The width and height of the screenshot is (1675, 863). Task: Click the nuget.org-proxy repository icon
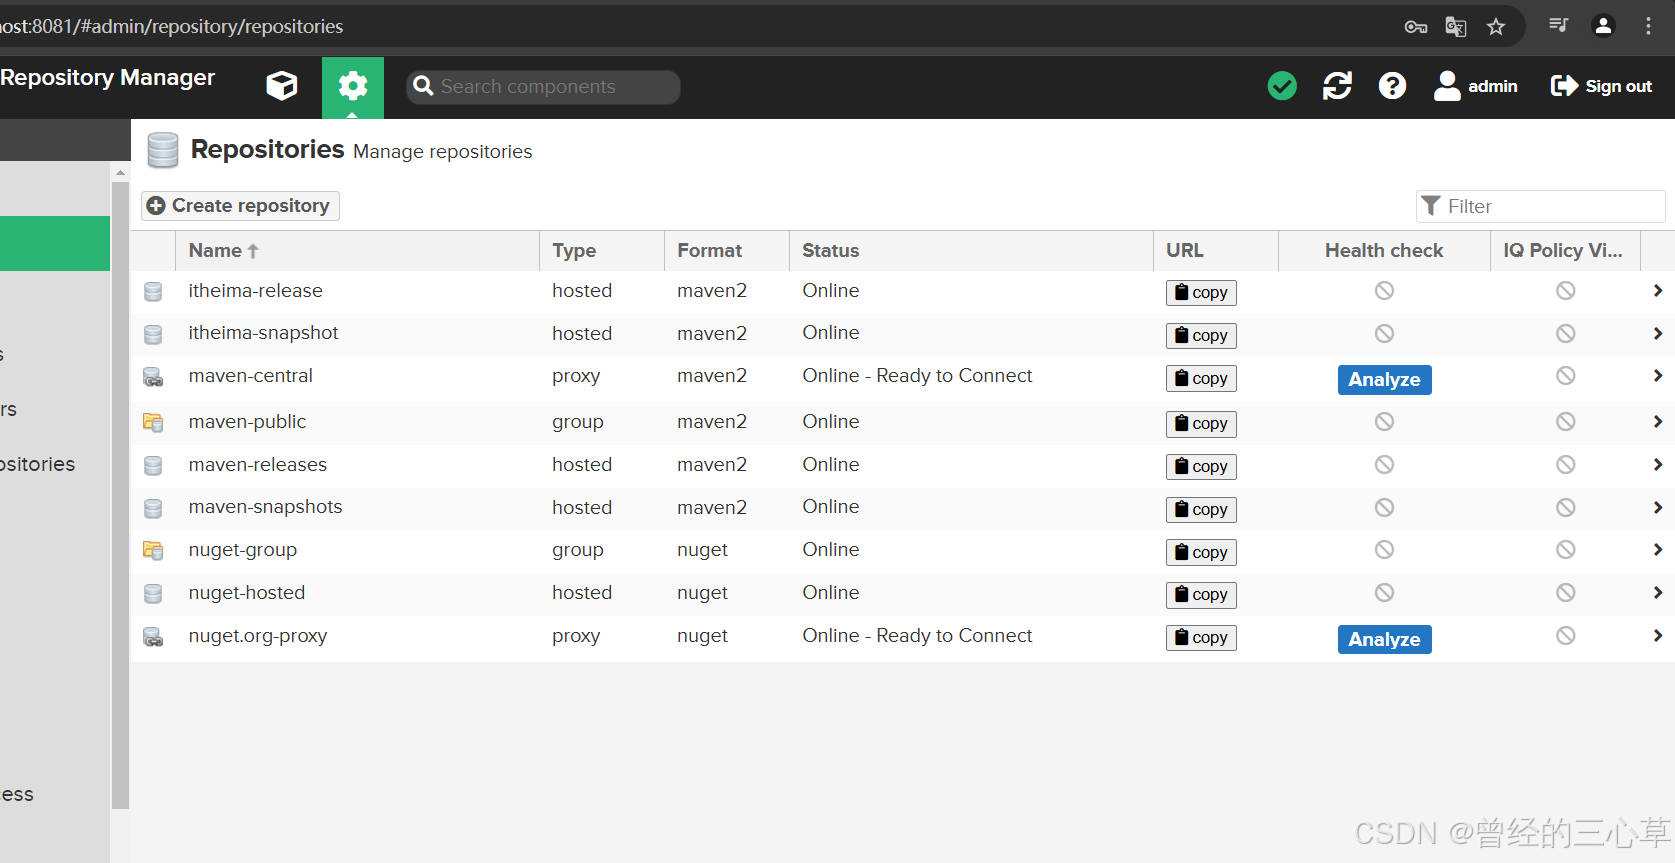[x=153, y=637]
